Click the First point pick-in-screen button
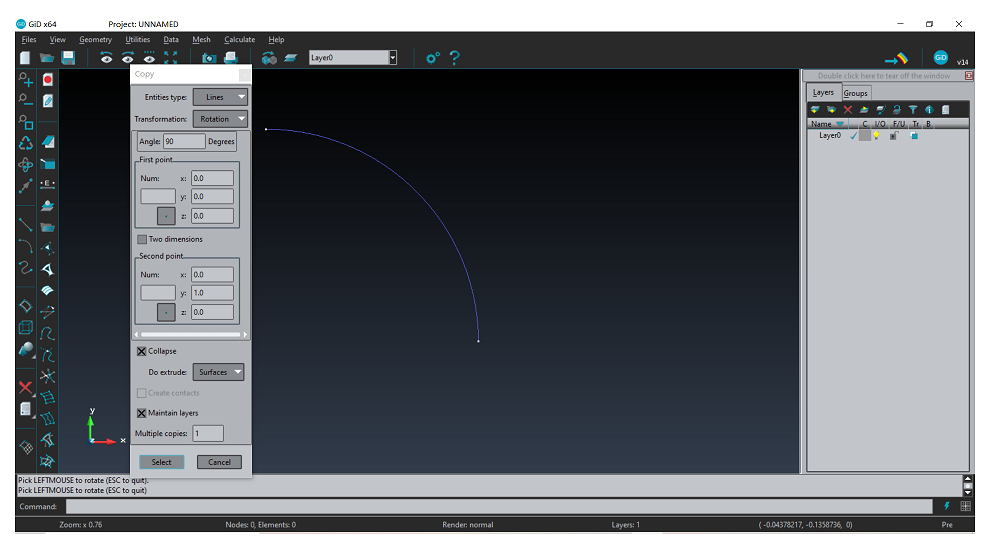This screenshot has height=546, width=991. coord(166,216)
